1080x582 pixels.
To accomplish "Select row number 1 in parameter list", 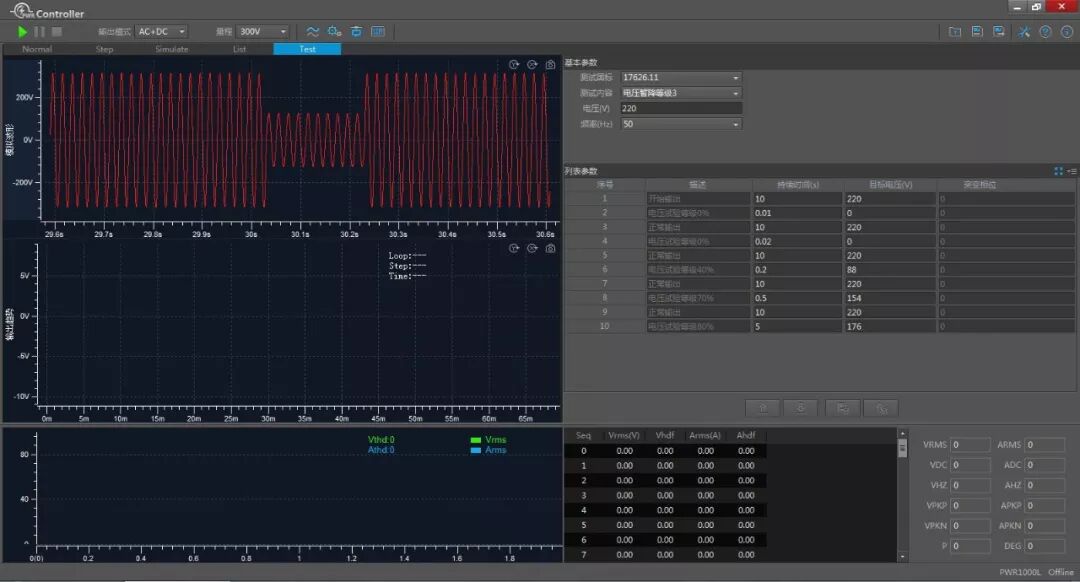I will tap(605, 198).
